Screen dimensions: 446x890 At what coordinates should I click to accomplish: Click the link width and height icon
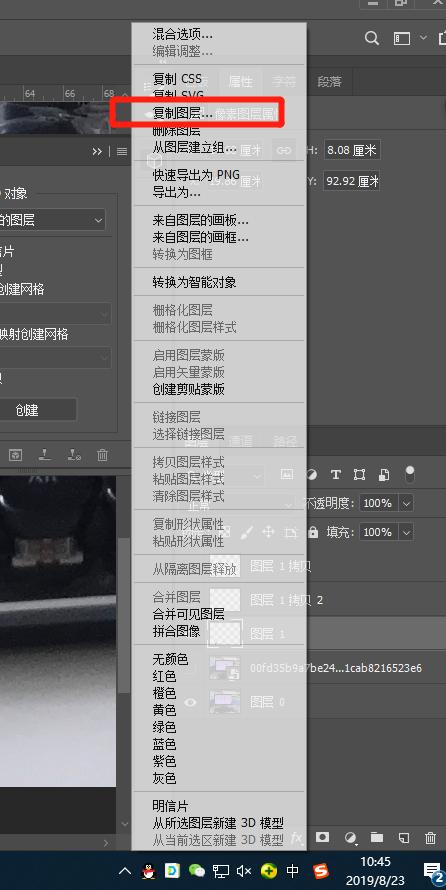(x=284, y=150)
